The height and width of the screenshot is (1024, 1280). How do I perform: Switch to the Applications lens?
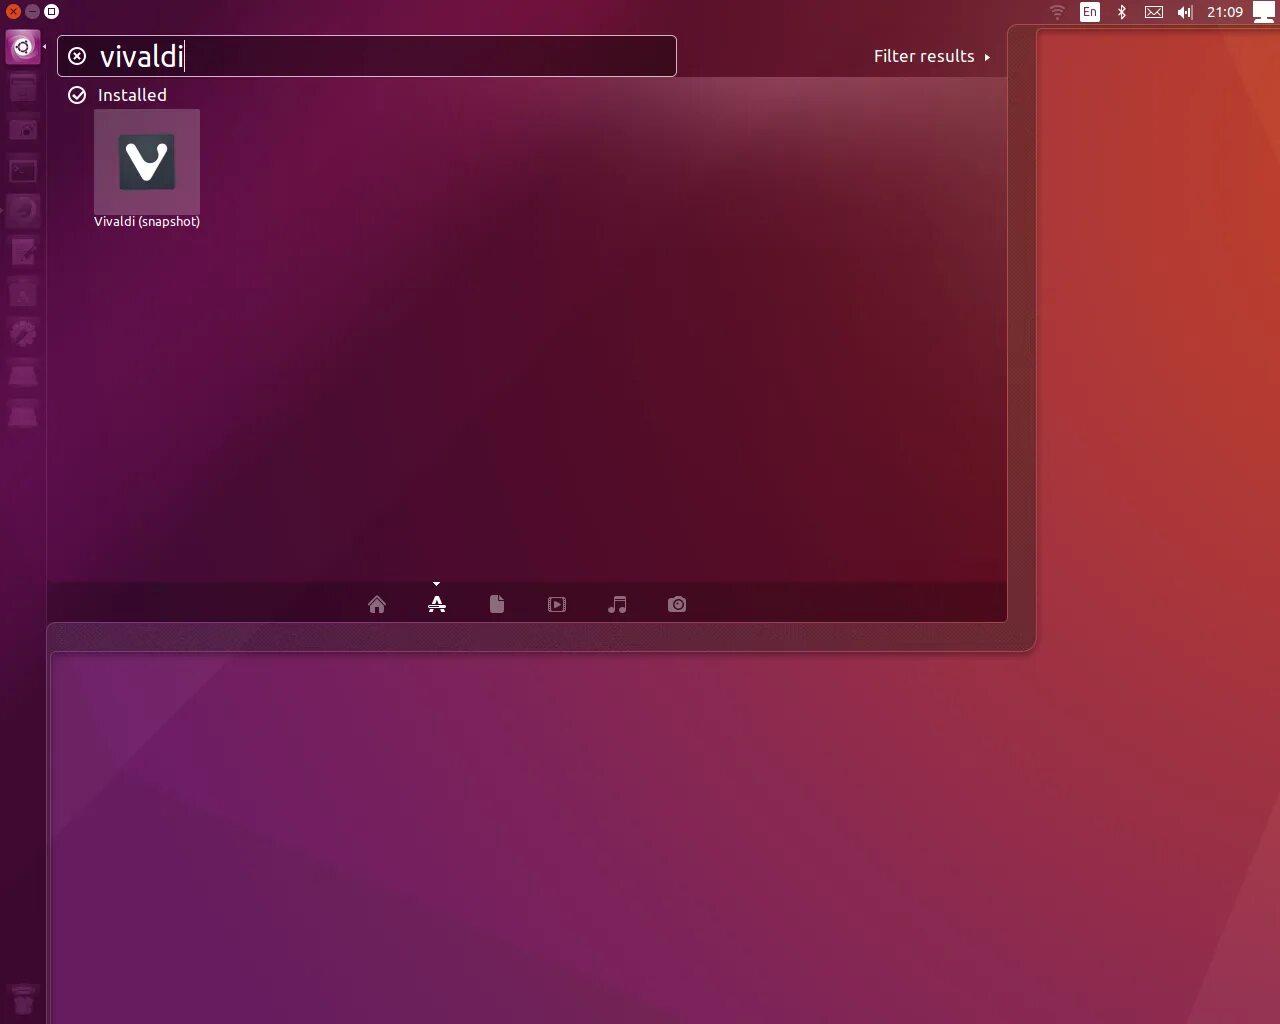click(437, 604)
